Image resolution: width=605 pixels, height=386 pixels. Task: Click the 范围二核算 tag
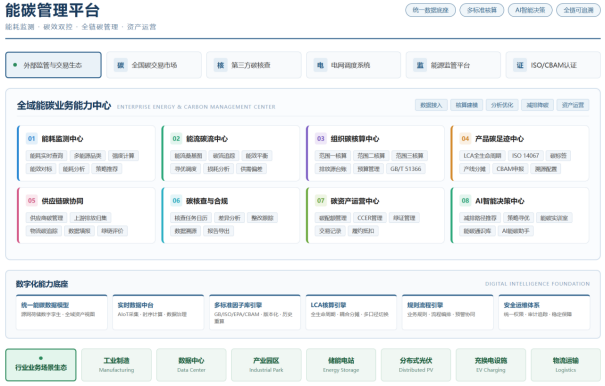371,156
